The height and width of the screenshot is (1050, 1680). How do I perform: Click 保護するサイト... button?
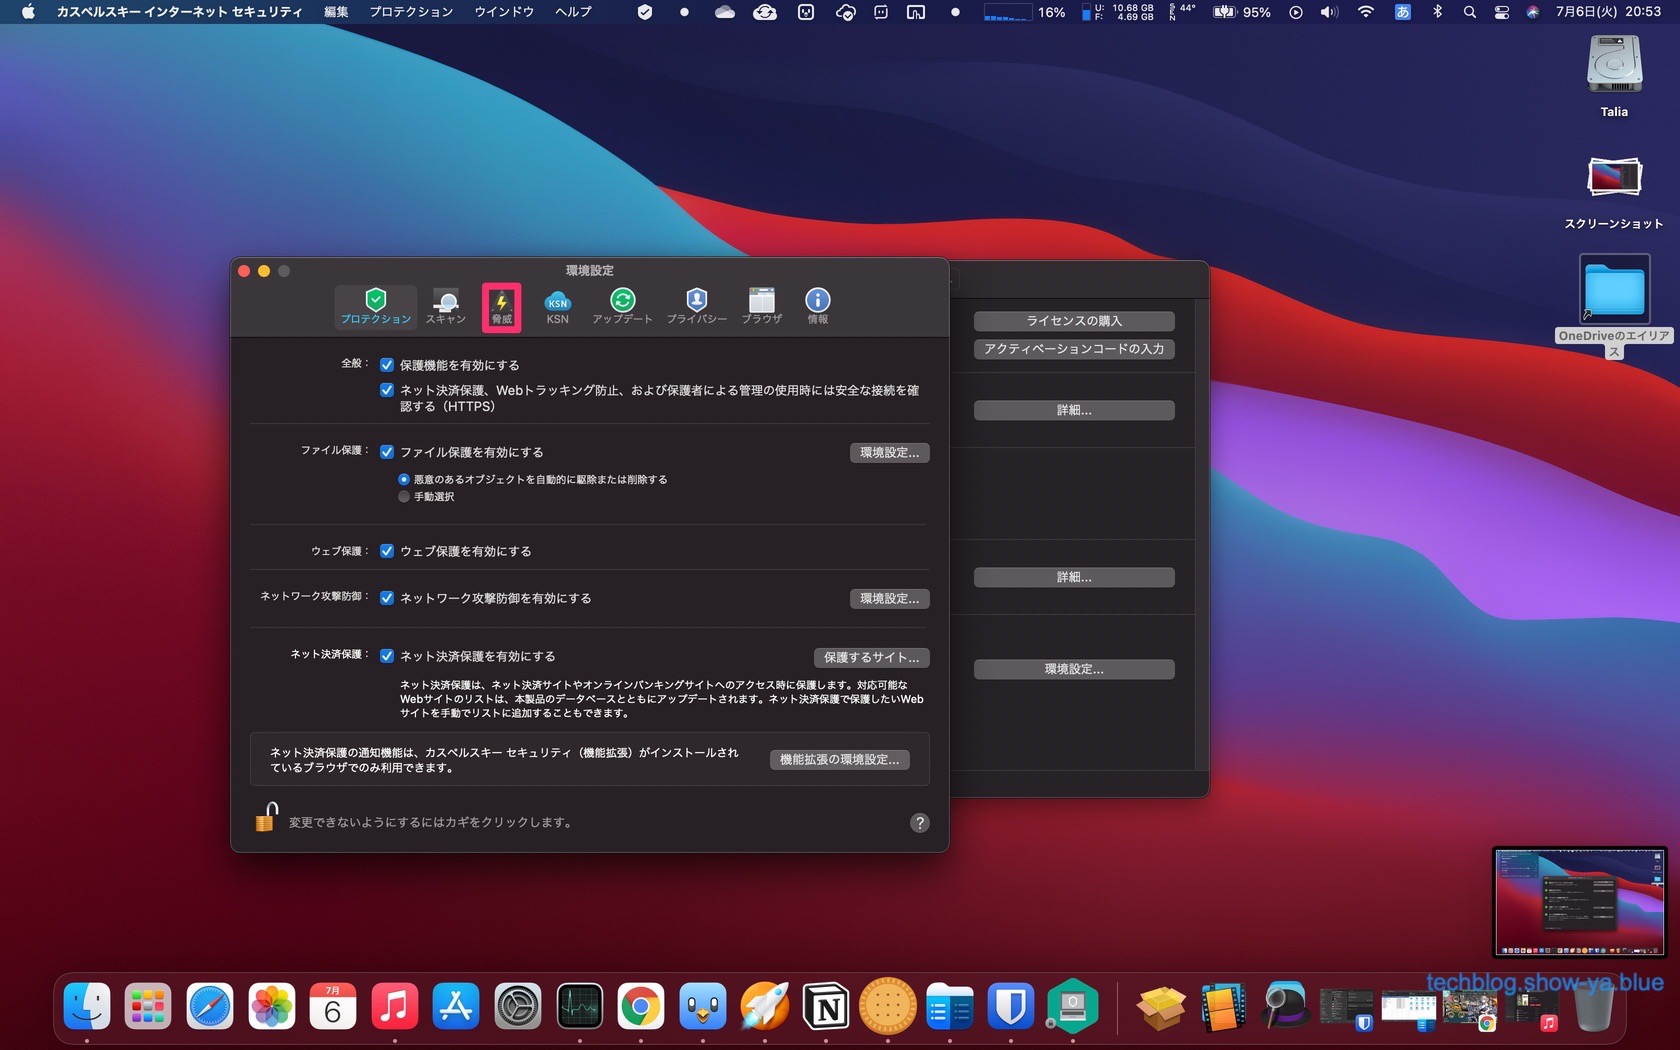pos(871,657)
